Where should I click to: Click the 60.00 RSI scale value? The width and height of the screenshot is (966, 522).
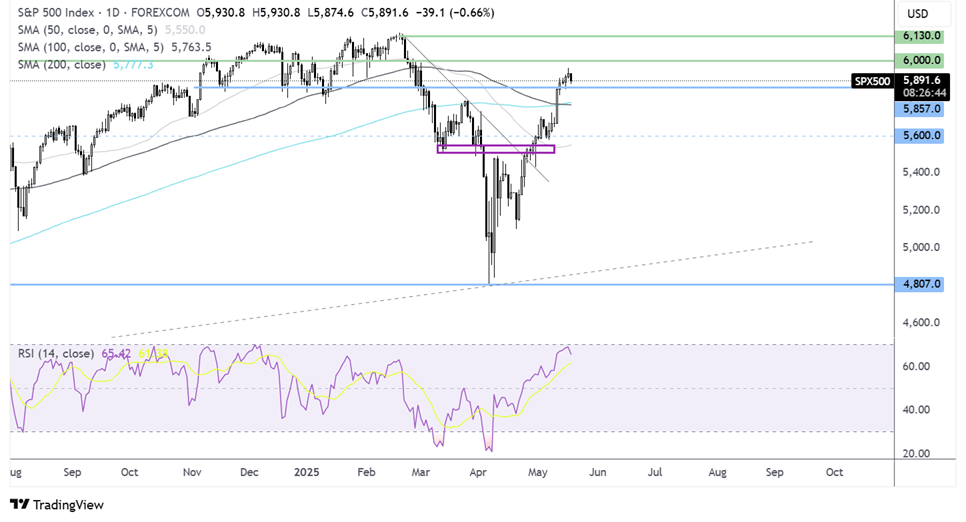(x=918, y=366)
